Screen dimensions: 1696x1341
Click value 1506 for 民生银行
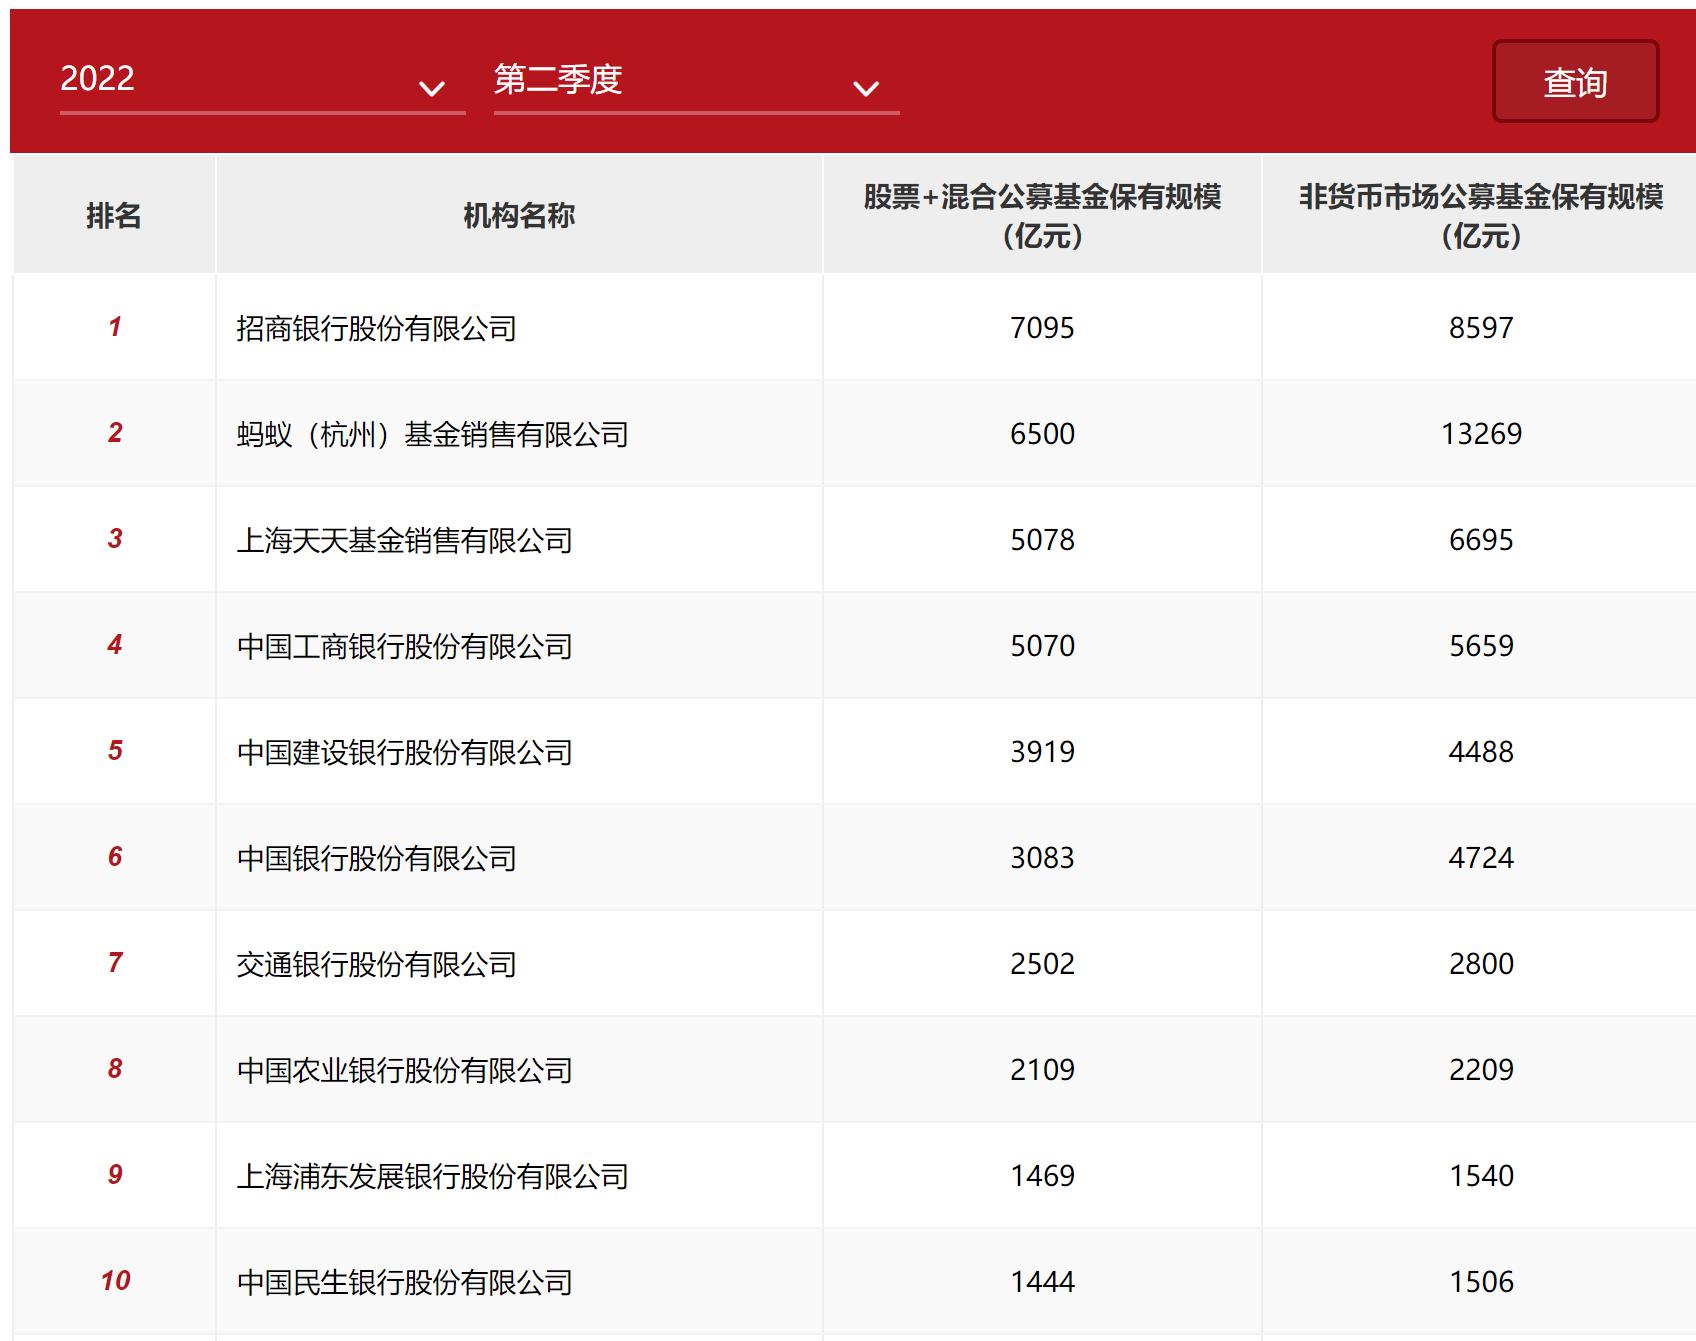click(x=1481, y=1282)
